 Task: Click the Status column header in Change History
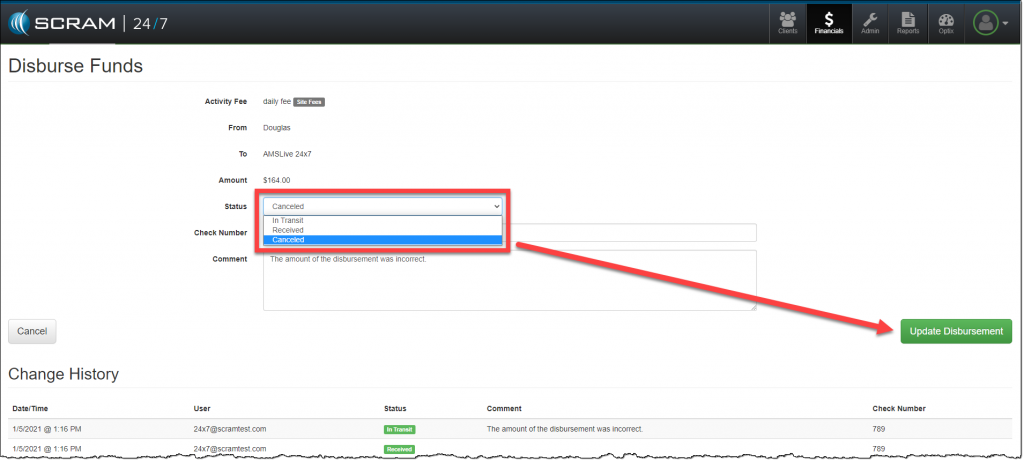395,409
